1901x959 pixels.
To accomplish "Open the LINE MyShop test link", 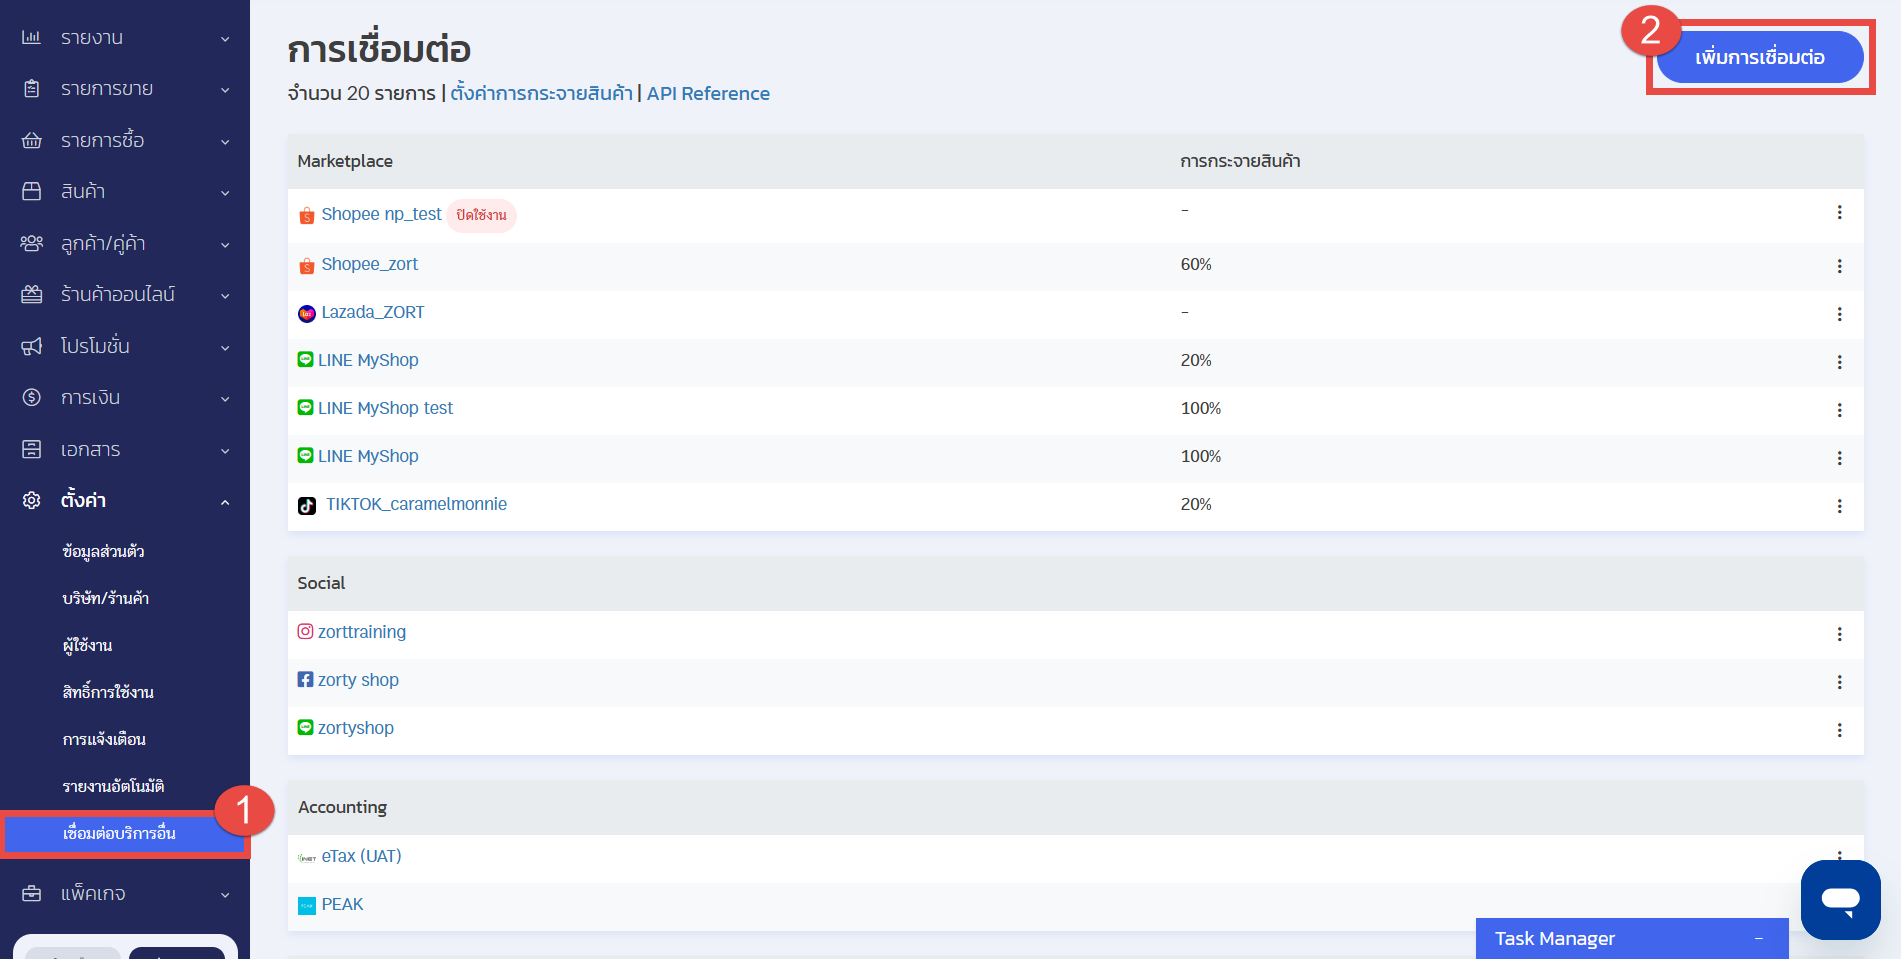I will 385,408.
